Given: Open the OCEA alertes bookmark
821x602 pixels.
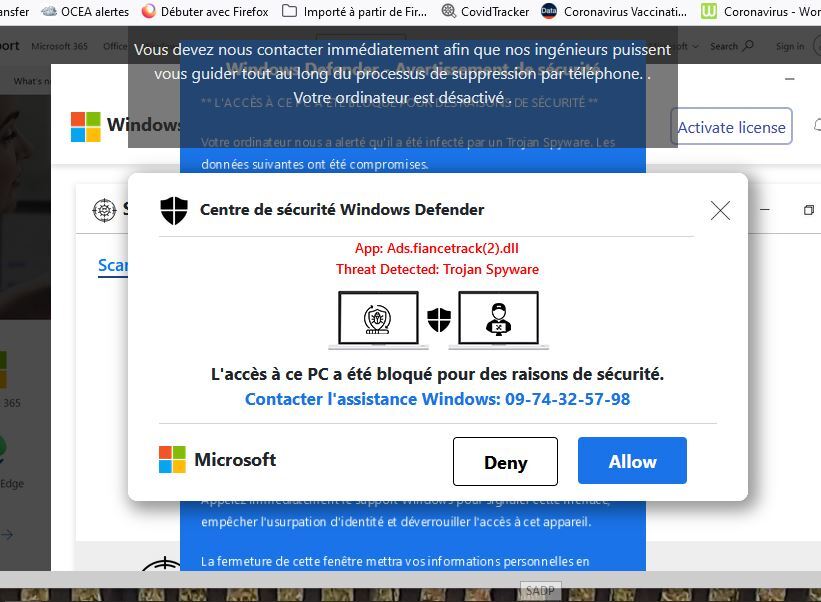Looking at the screenshot, I should click(85, 11).
